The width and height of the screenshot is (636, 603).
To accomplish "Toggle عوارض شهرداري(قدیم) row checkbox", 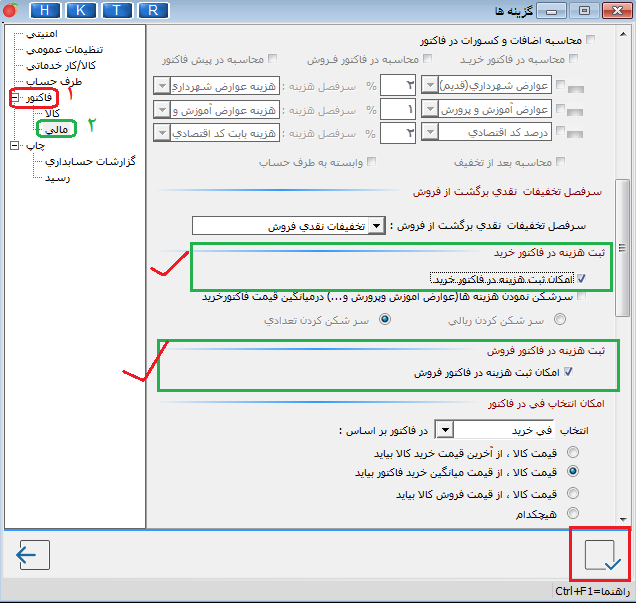I will [560, 84].
